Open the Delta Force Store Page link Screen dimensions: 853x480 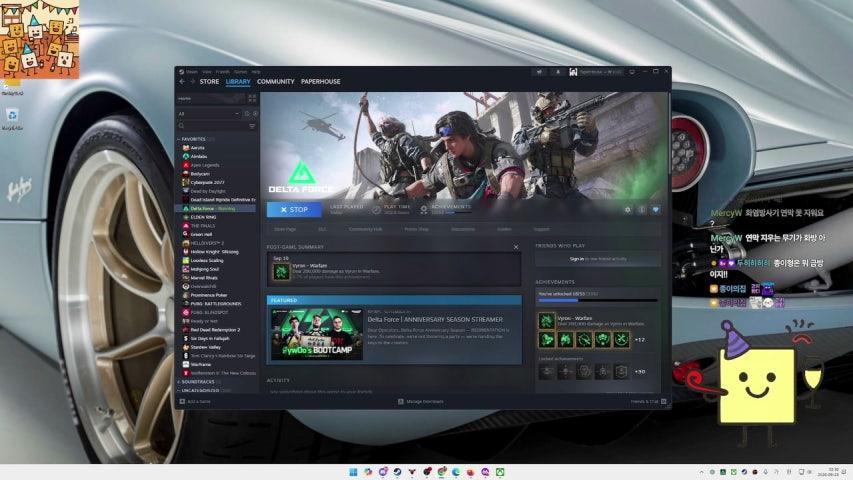[x=285, y=229]
